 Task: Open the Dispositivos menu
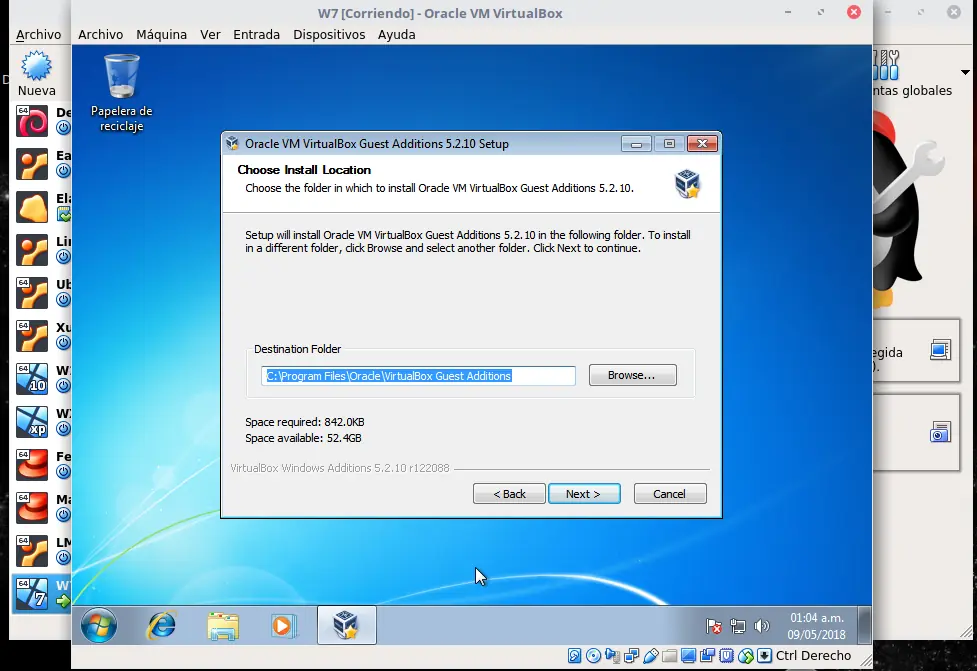coord(329,34)
